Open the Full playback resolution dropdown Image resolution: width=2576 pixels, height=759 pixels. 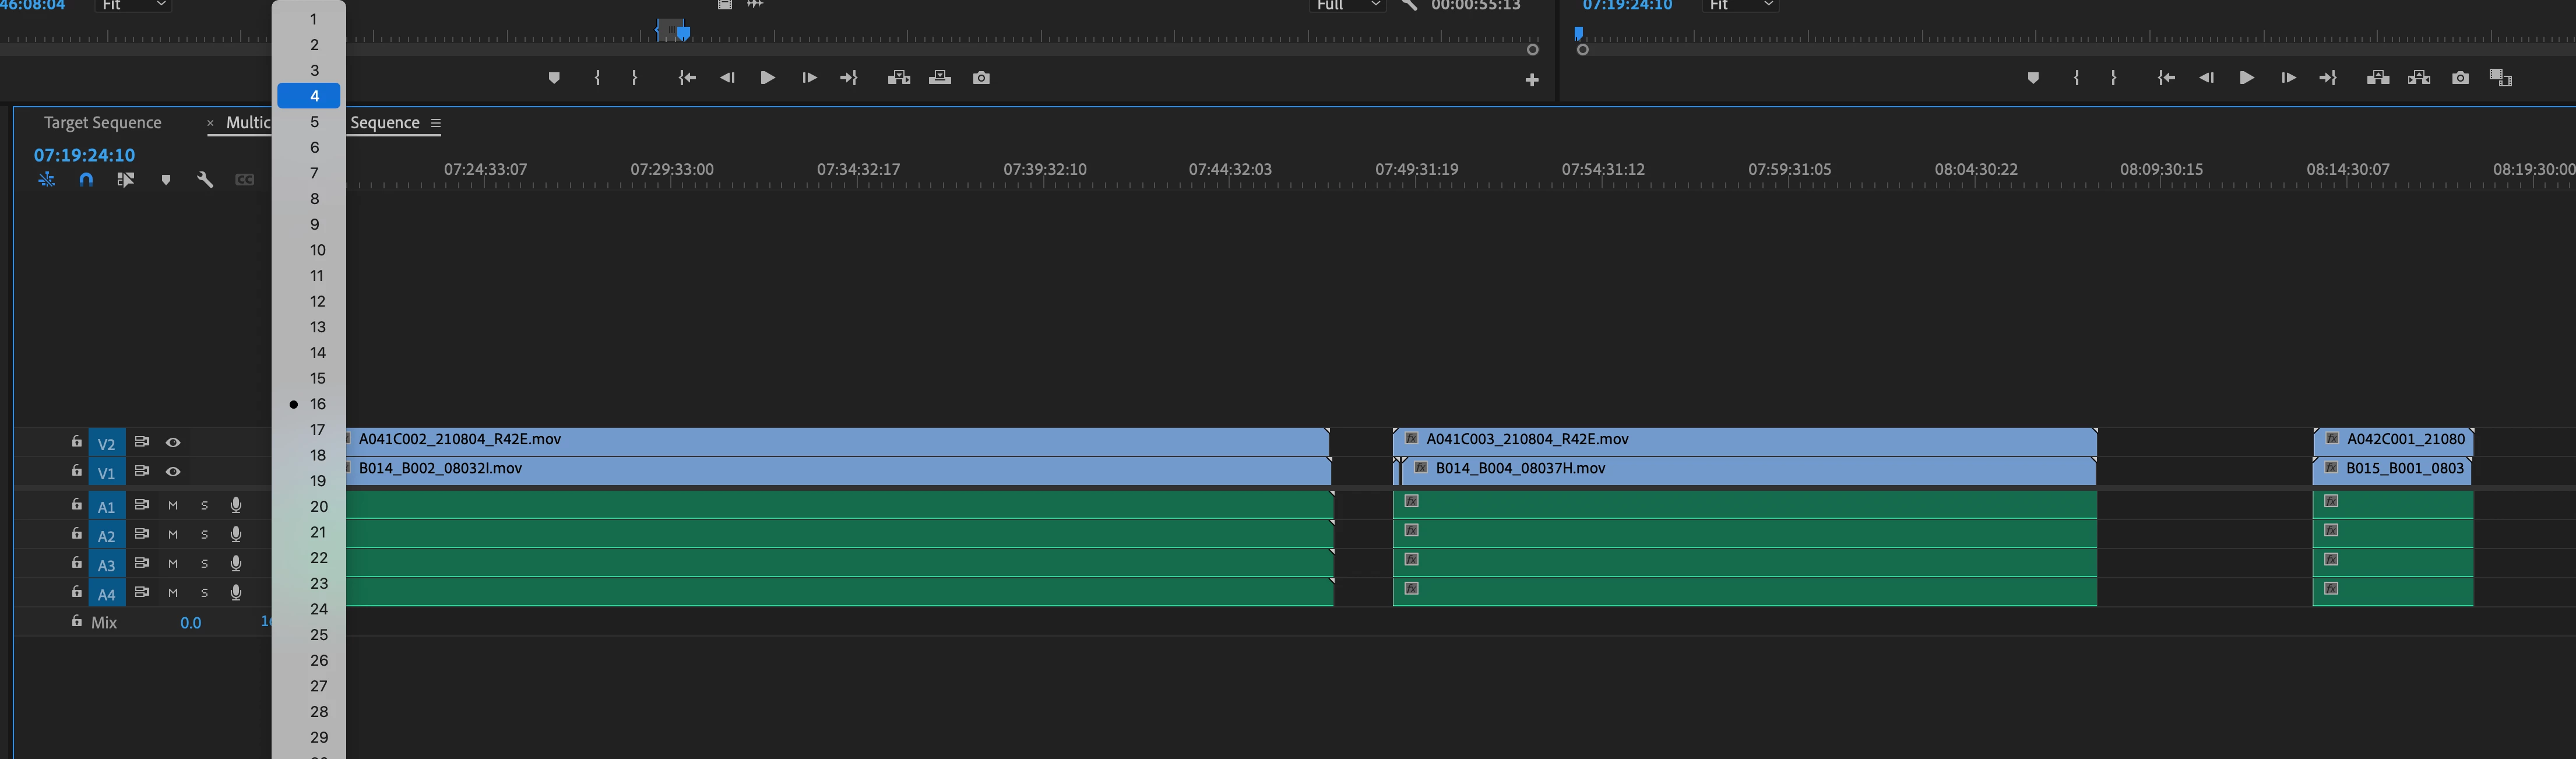[x=1347, y=6]
